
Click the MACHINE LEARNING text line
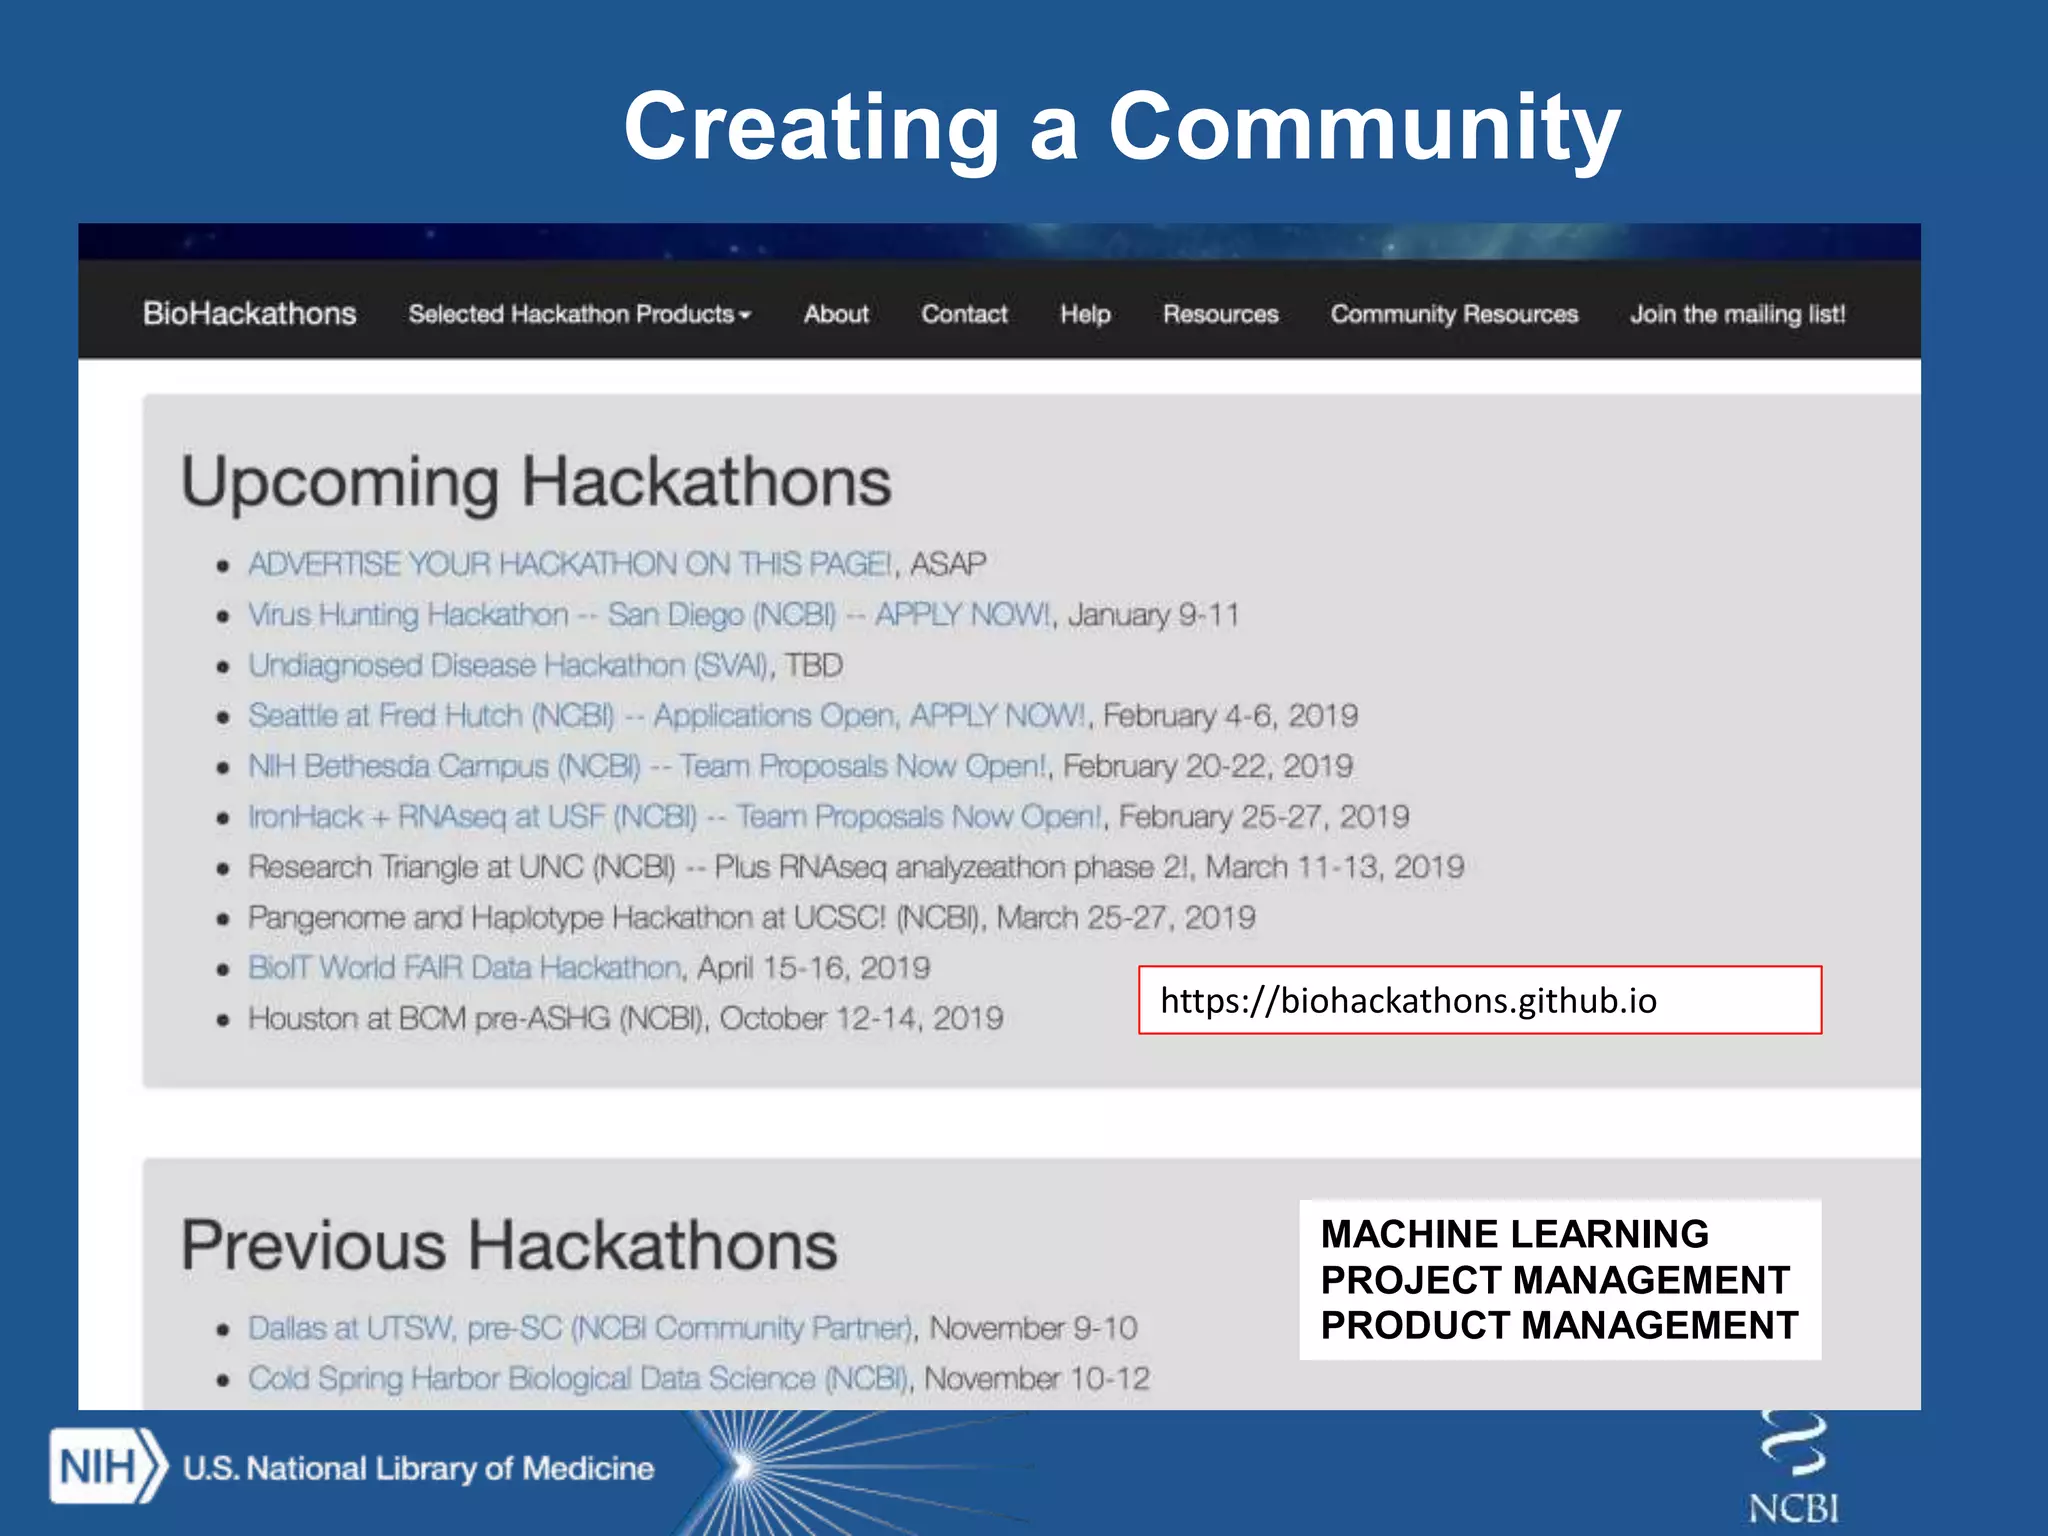pyautogui.click(x=1514, y=1234)
